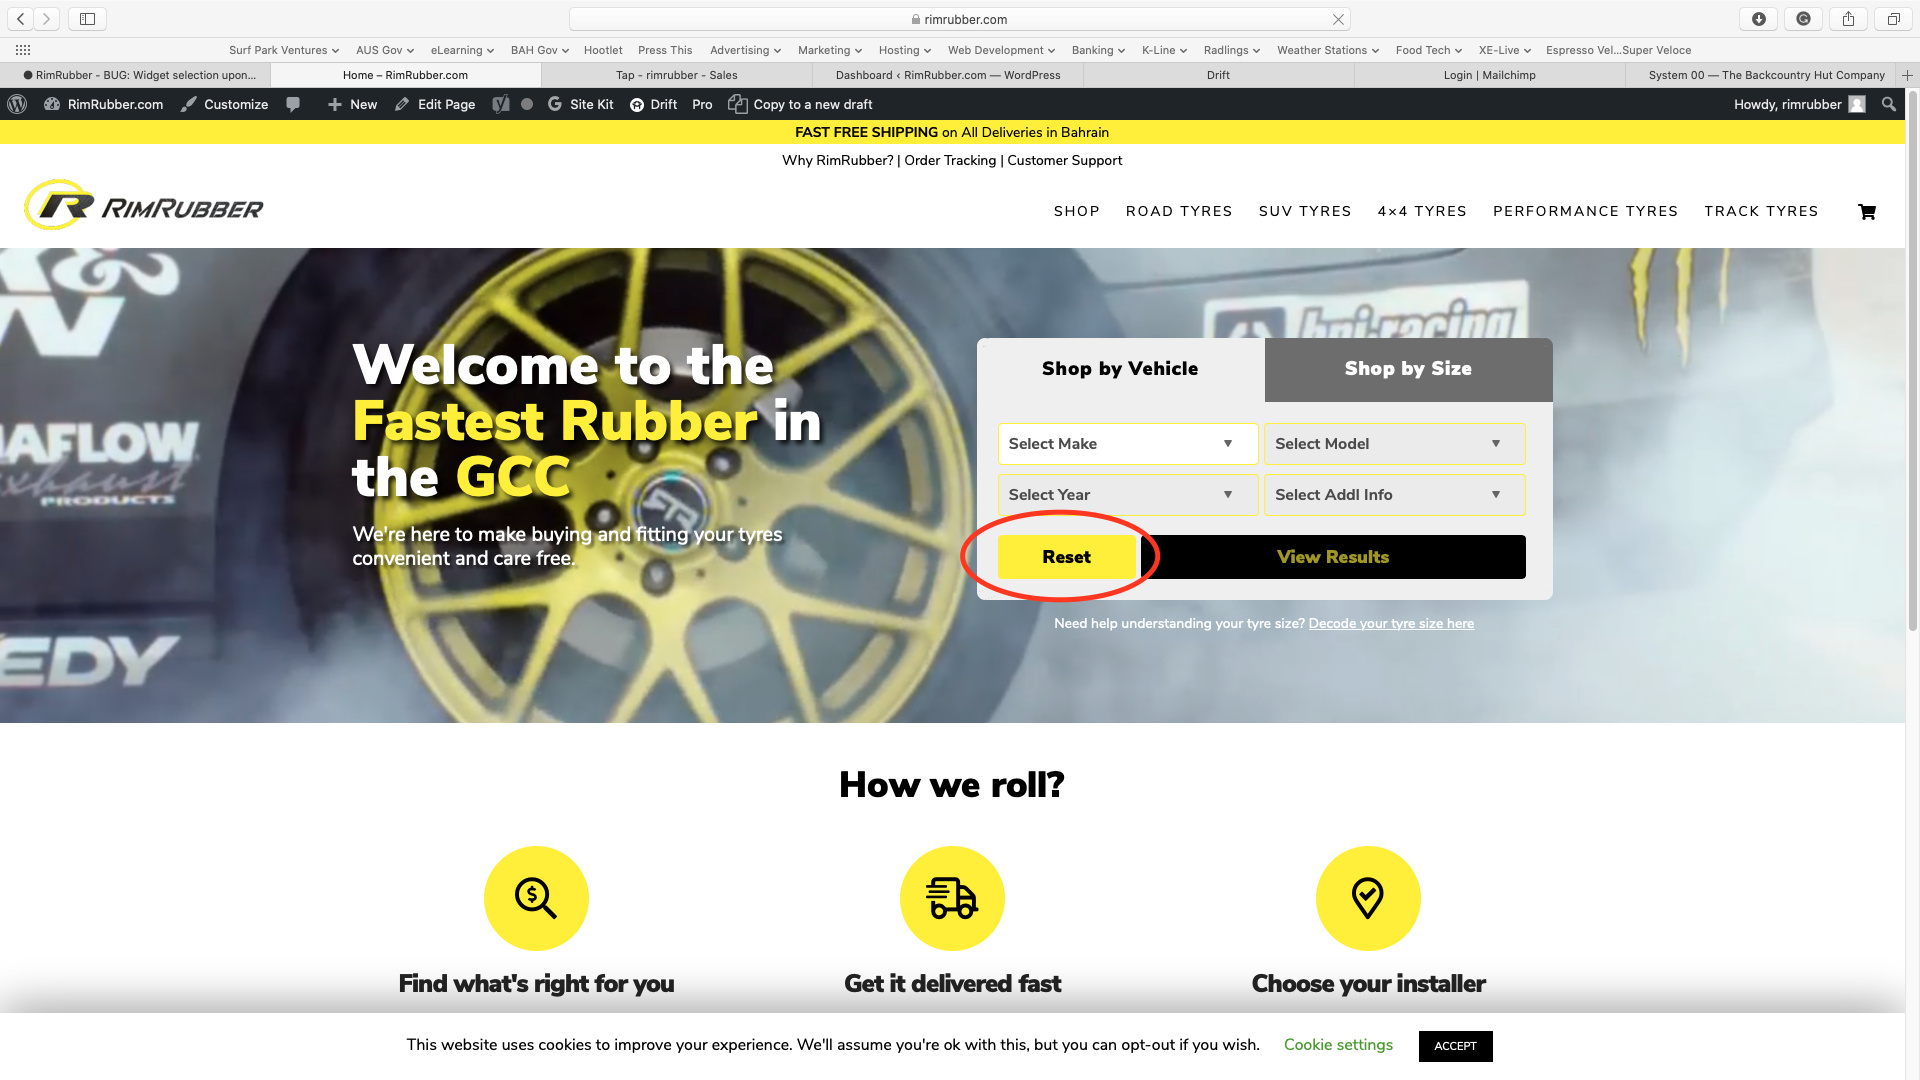Open Cookie settings link
Image resolution: width=1920 pixels, height=1080 pixels.
point(1338,1045)
